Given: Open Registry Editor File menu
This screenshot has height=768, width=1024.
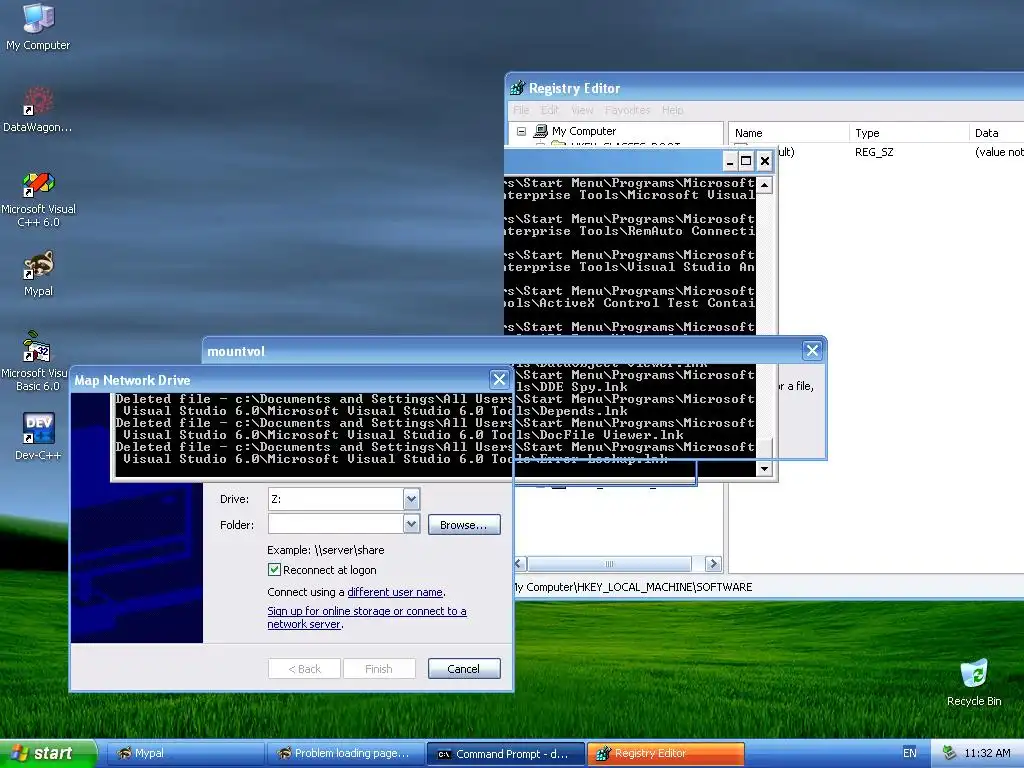Looking at the screenshot, I should (x=521, y=110).
